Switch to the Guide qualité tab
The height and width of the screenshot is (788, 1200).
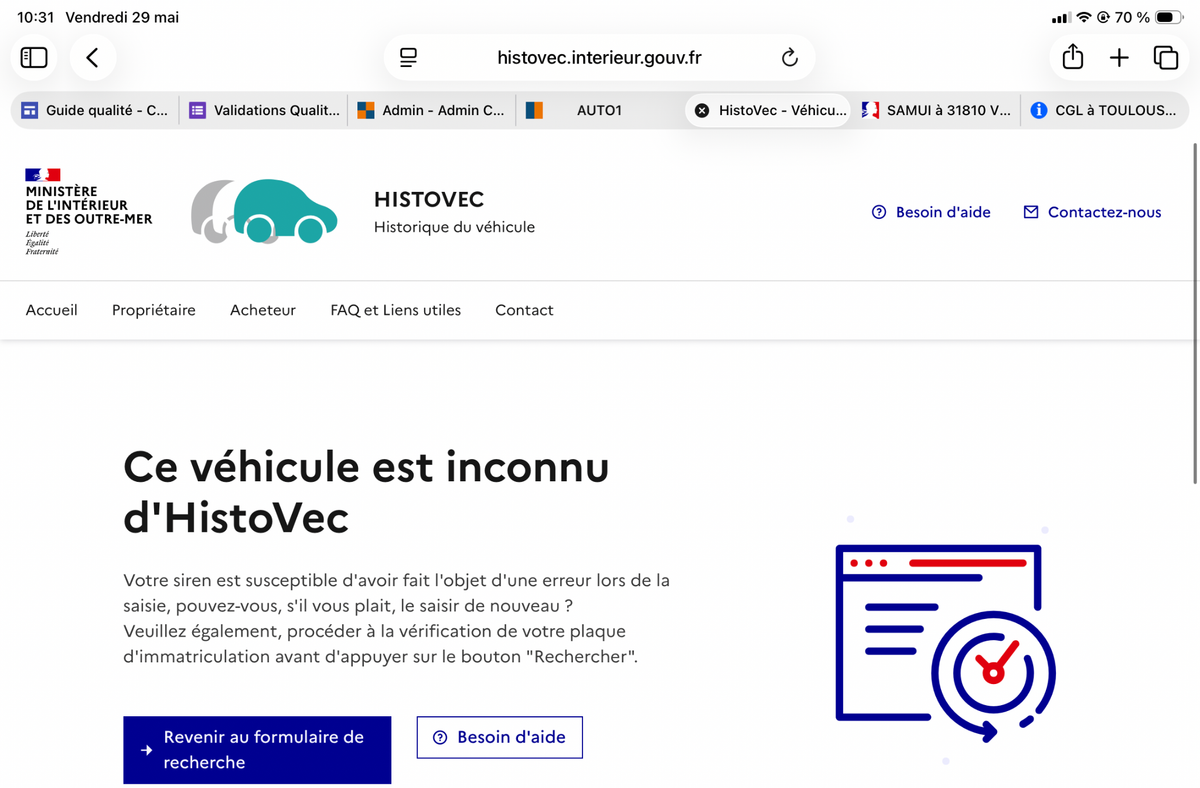(x=95, y=111)
